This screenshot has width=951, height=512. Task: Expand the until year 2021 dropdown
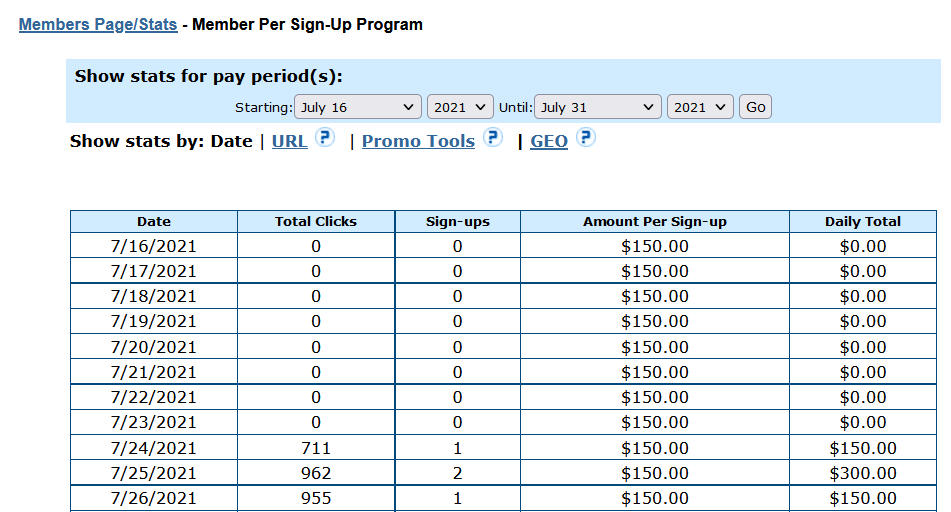tap(700, 107)
